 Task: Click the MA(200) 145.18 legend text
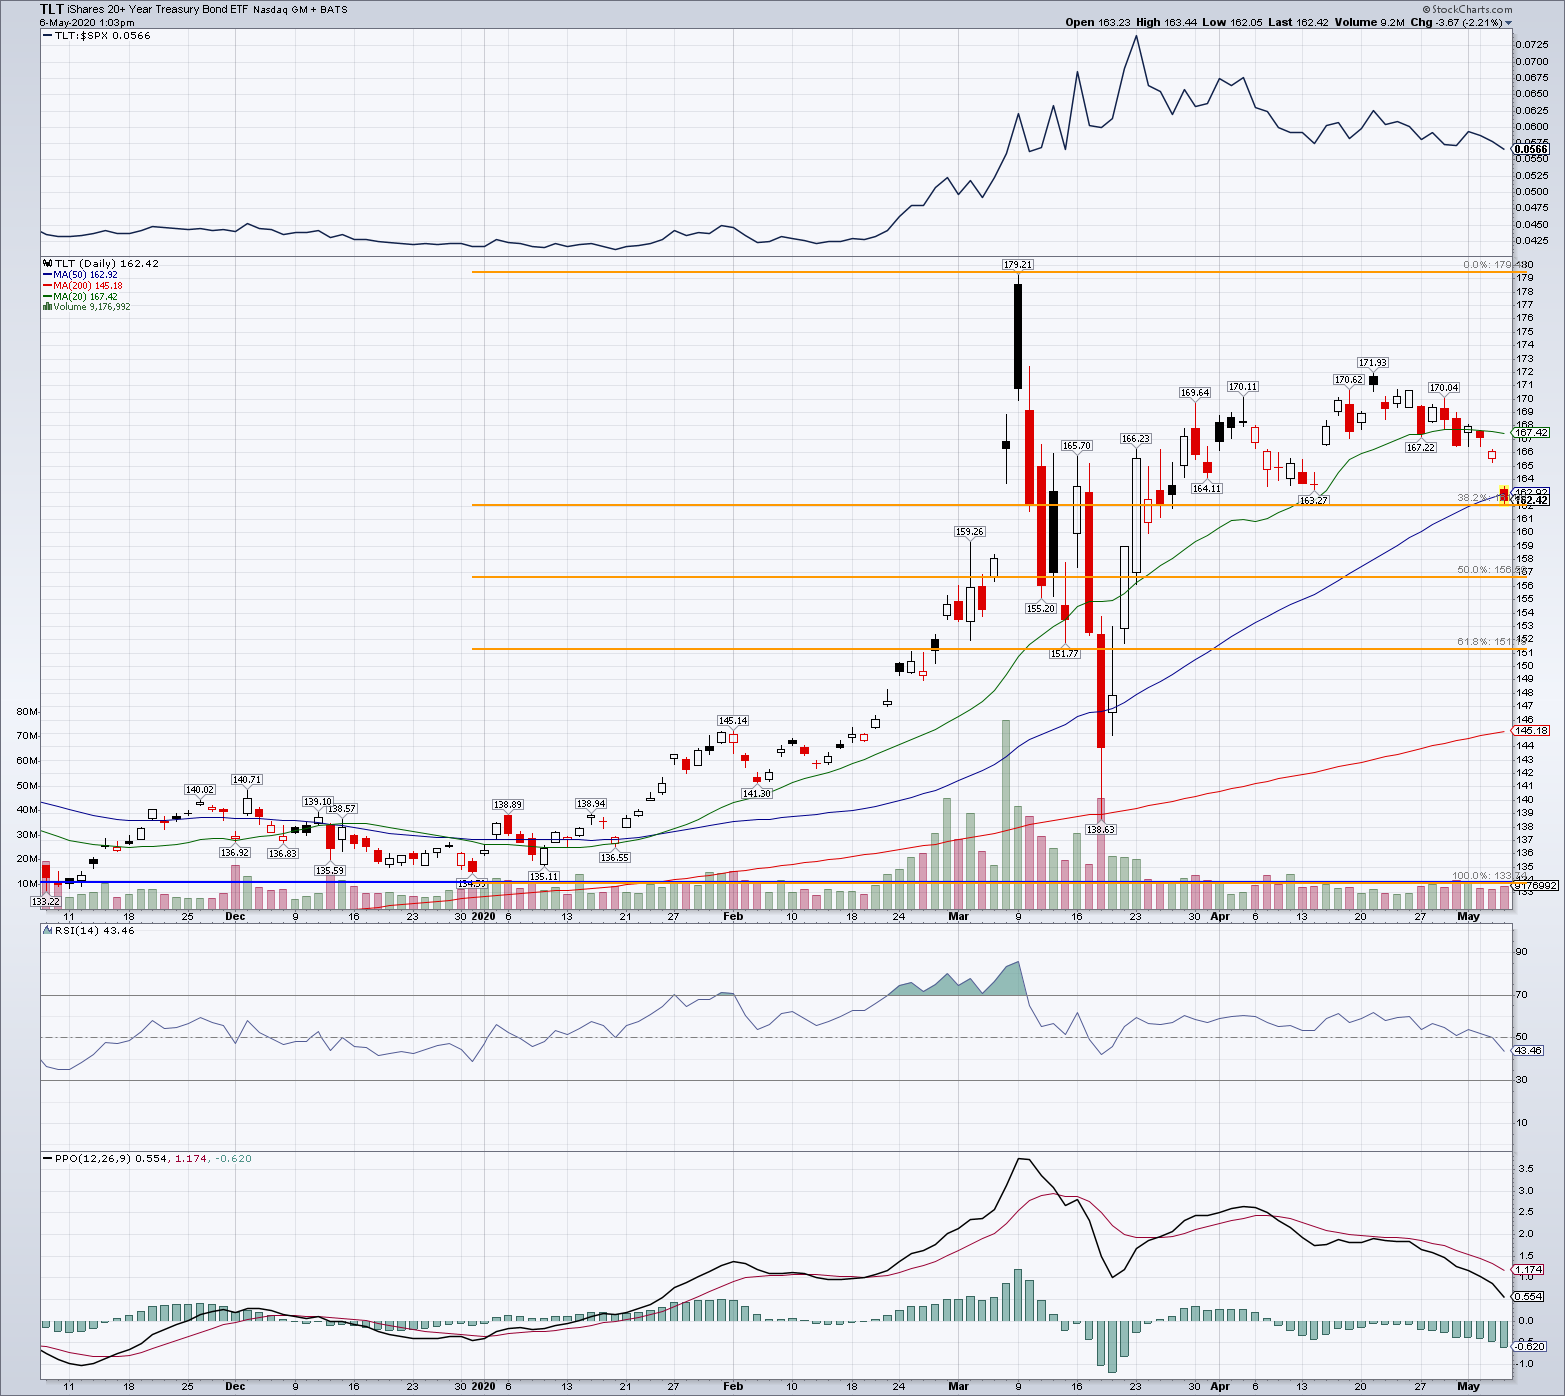(87, 286)
